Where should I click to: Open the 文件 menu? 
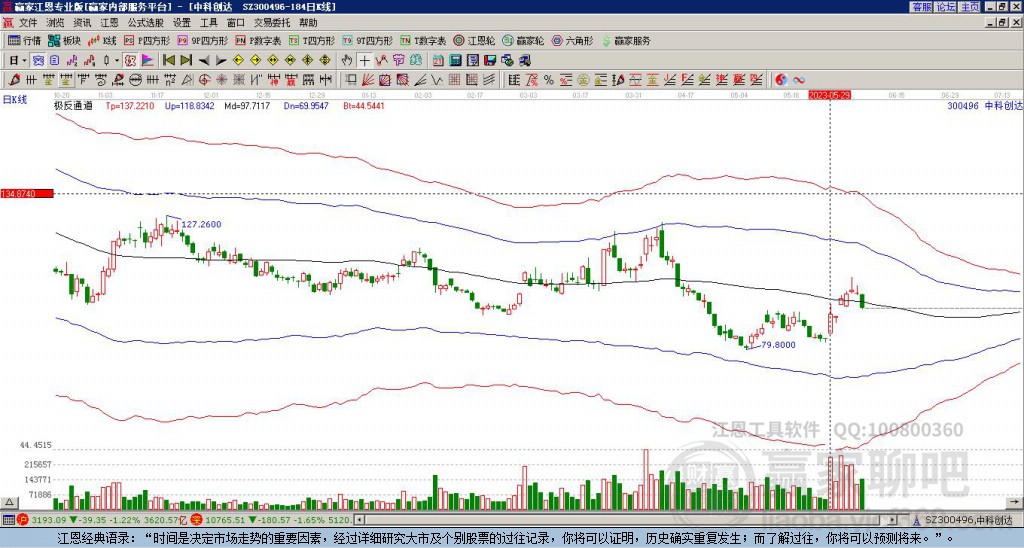click(27, 23)
